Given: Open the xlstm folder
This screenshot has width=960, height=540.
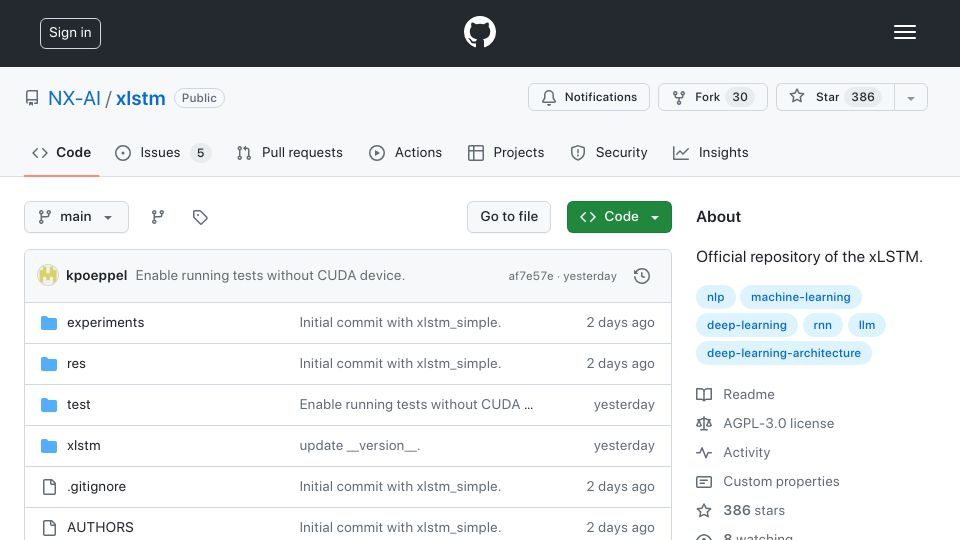Looking at the screenshot, I should 83,446.
